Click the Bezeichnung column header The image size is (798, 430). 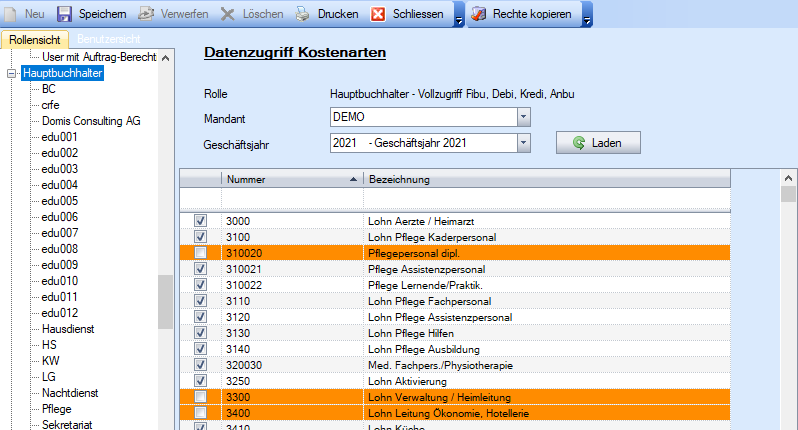(x=547, y=179)
